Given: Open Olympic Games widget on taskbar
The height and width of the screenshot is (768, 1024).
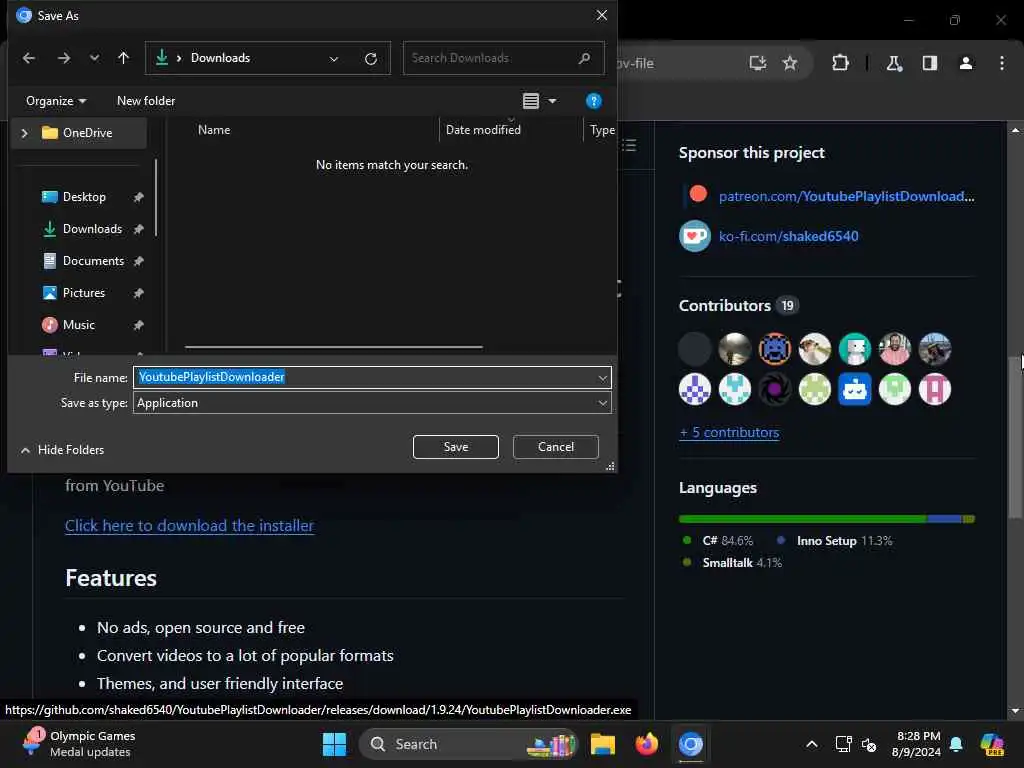Looking at the screenshot, I should pos(78,744).
